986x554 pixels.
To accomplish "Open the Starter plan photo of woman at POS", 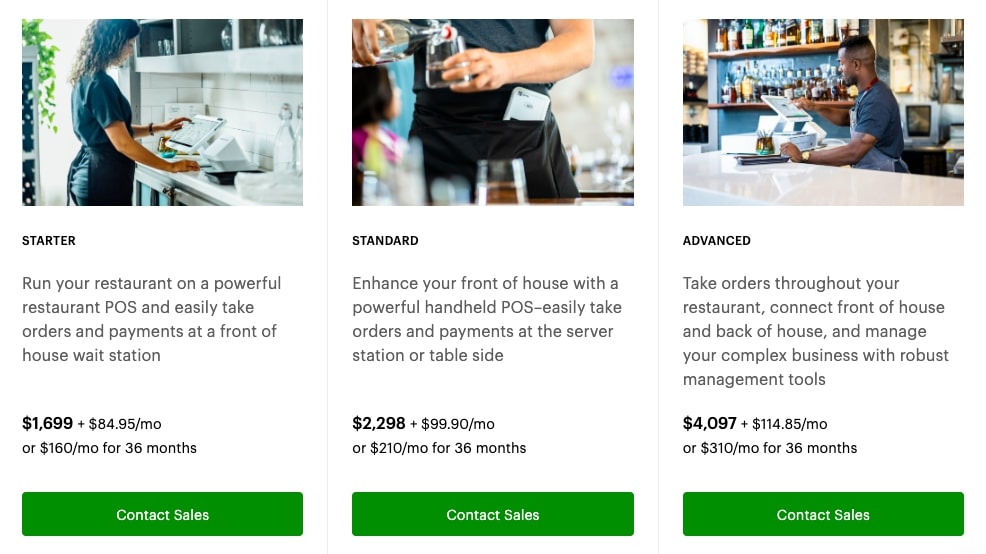I will 162,112.
